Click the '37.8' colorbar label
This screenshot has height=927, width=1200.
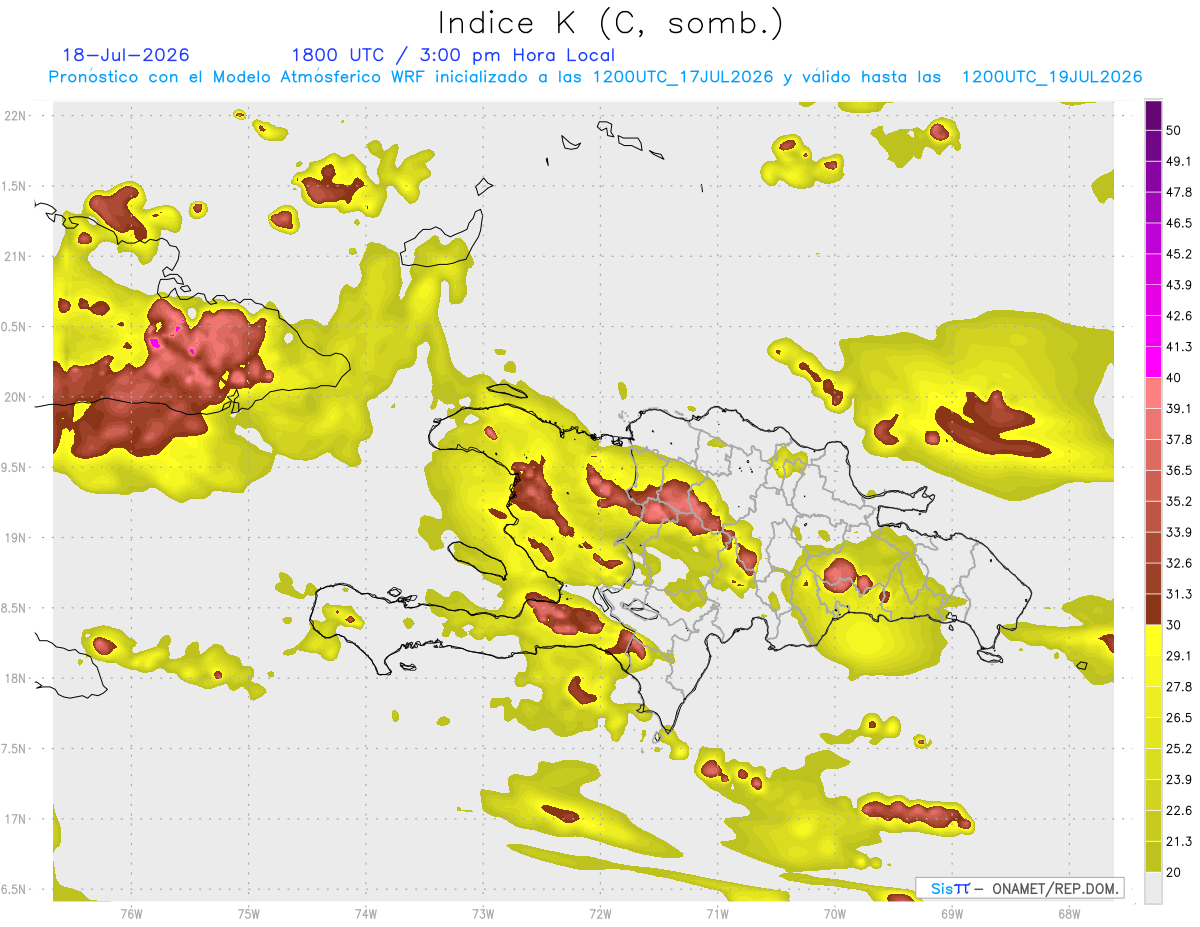tap(1179, 440)
